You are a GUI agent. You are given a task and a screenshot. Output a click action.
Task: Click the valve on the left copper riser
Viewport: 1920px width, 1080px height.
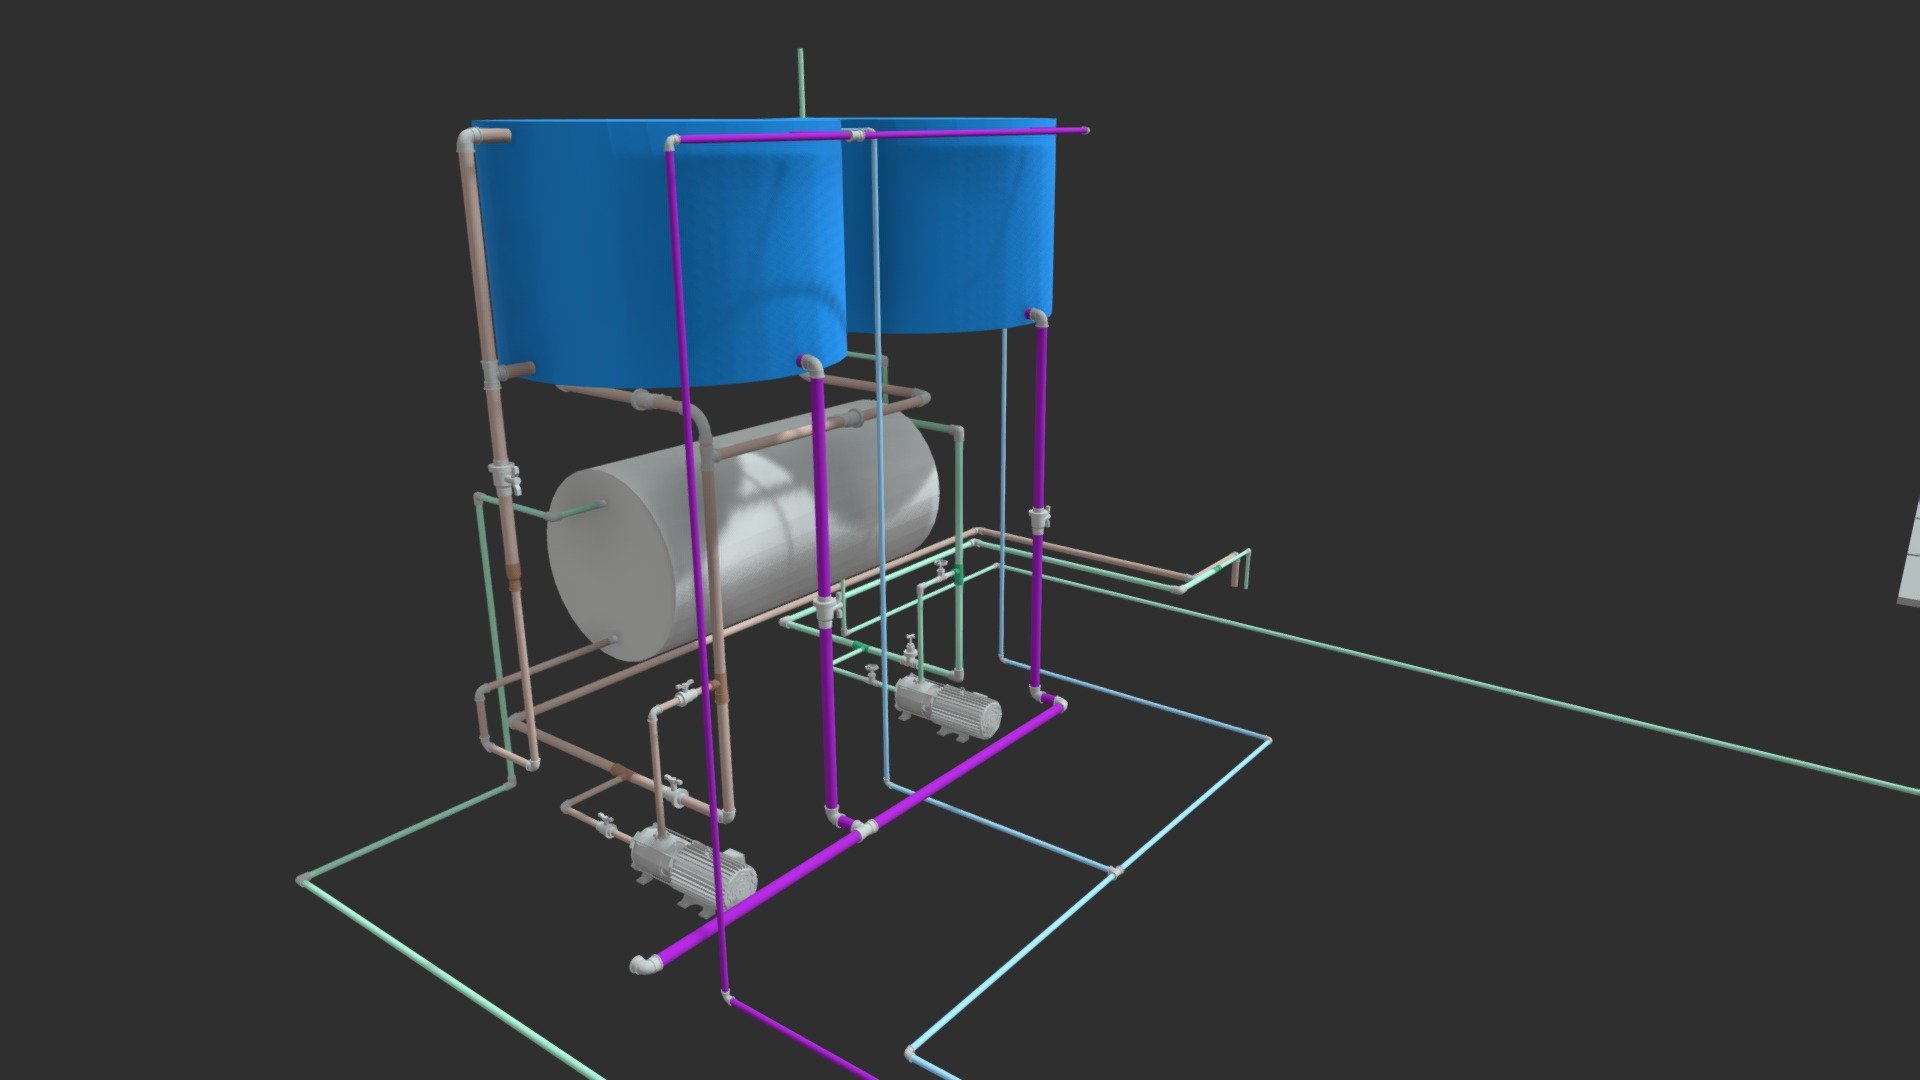tap(505, 479)
